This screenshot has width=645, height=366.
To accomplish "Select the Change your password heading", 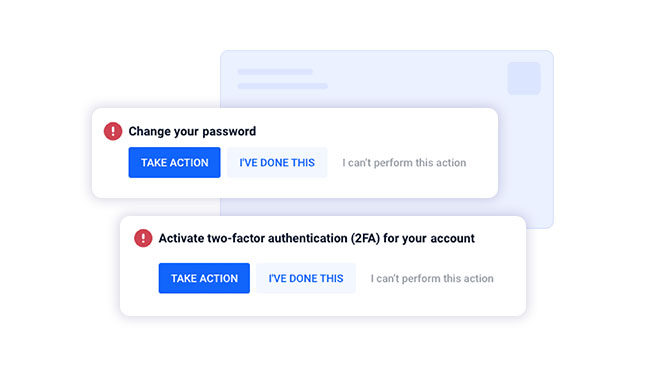I will [x=192, y=132].
